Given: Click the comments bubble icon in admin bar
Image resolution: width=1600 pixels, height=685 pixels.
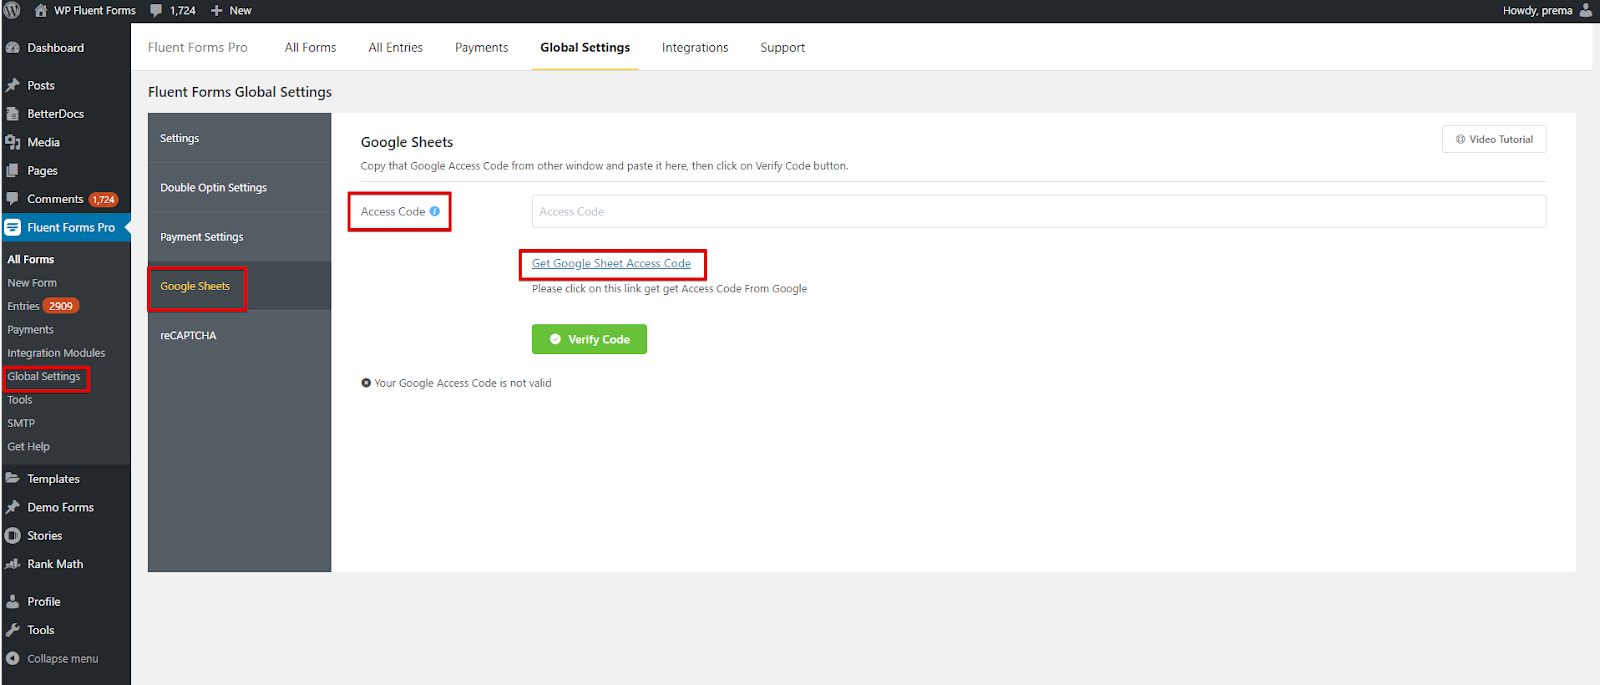Looking at the screenshot, I should [156, 10].
